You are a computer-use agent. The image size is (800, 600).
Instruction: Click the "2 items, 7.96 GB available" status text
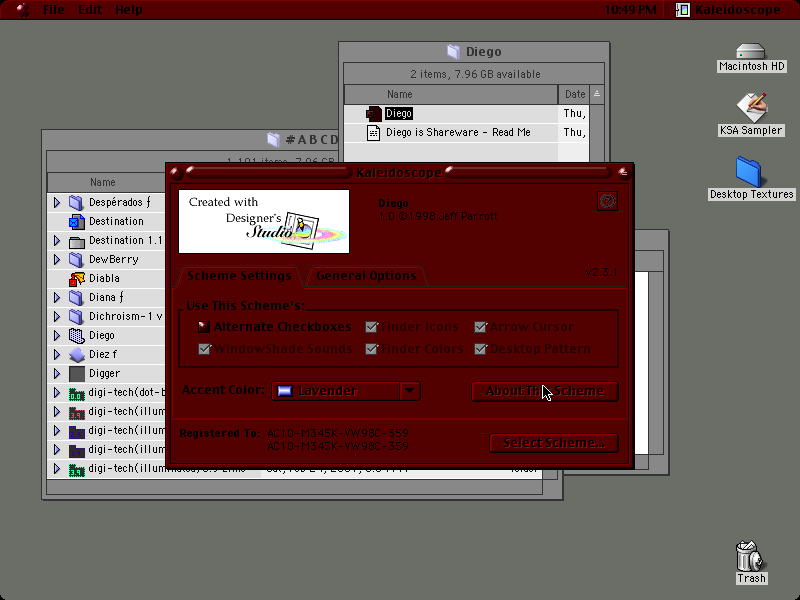(x=475, y=74)
